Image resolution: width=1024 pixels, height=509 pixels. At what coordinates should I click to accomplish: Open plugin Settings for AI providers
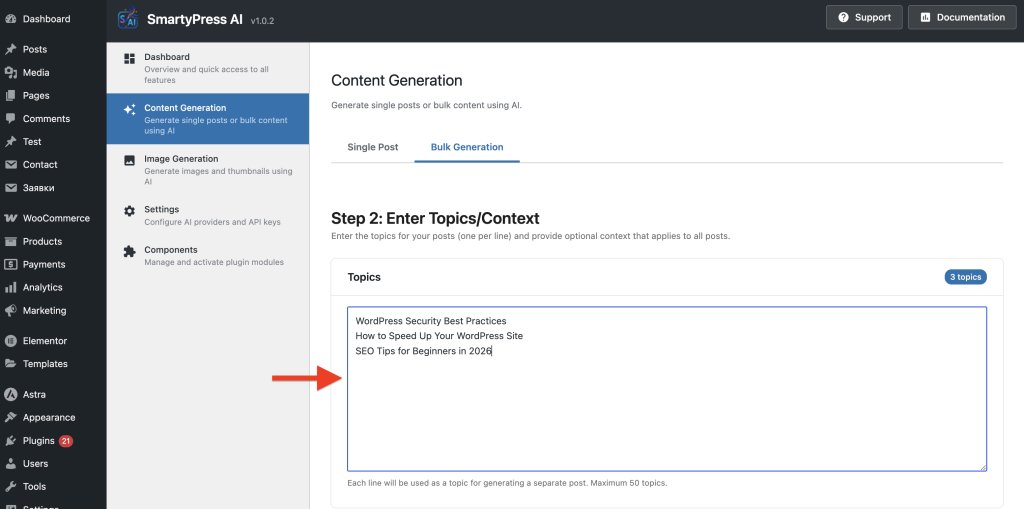[208, 216]
